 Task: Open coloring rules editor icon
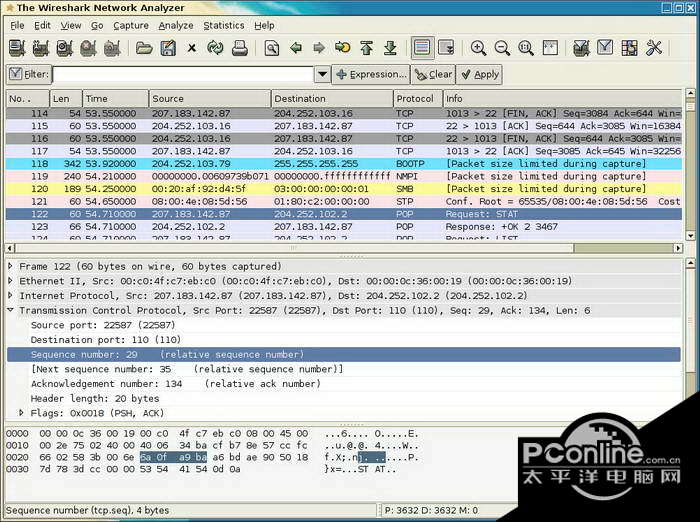coord(629,48)
